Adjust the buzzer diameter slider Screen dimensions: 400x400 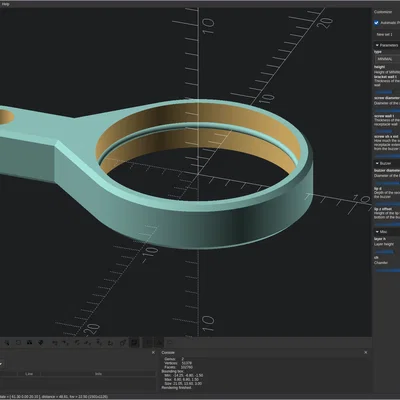[x=387, y=183]
